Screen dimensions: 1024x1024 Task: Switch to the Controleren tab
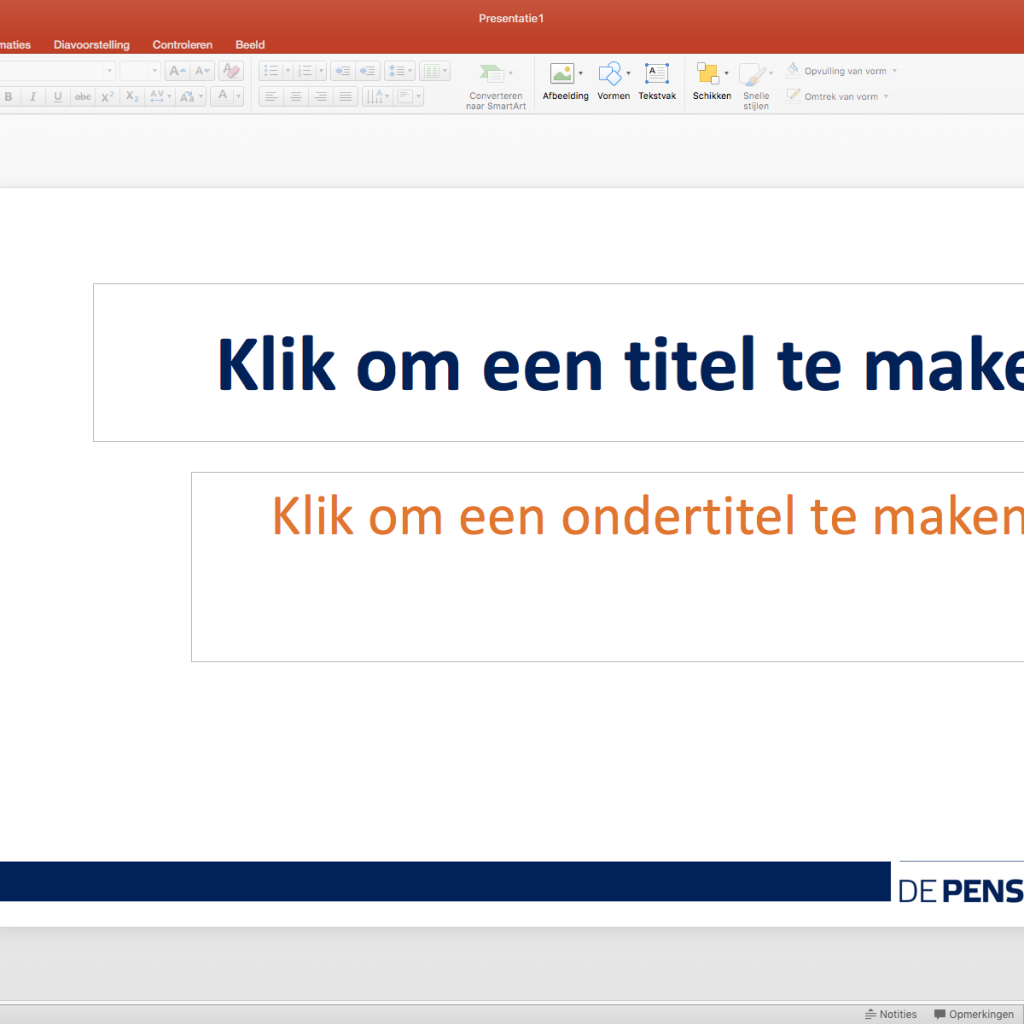coord(182,45)
